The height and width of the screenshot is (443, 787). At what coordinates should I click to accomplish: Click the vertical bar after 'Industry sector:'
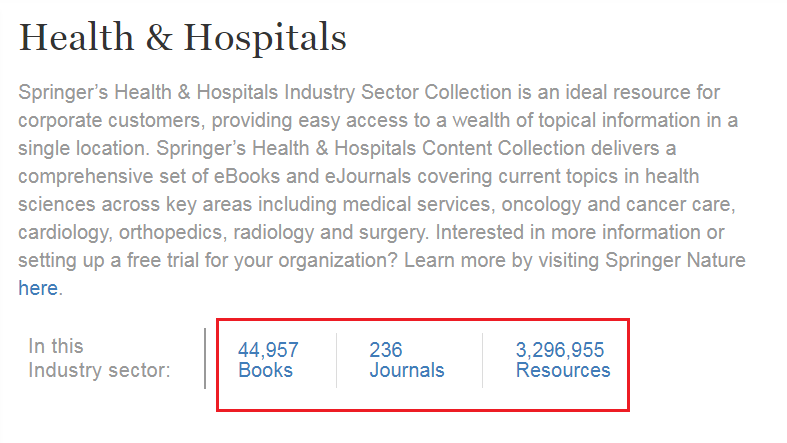click(x=205, y=358)
